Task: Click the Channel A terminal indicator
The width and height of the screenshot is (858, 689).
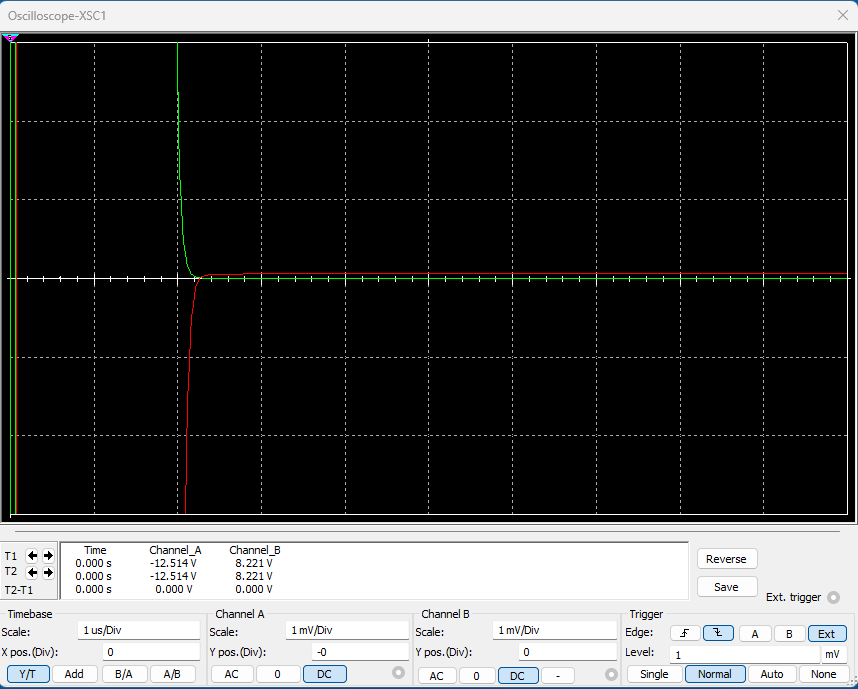Action: (399, 673)
